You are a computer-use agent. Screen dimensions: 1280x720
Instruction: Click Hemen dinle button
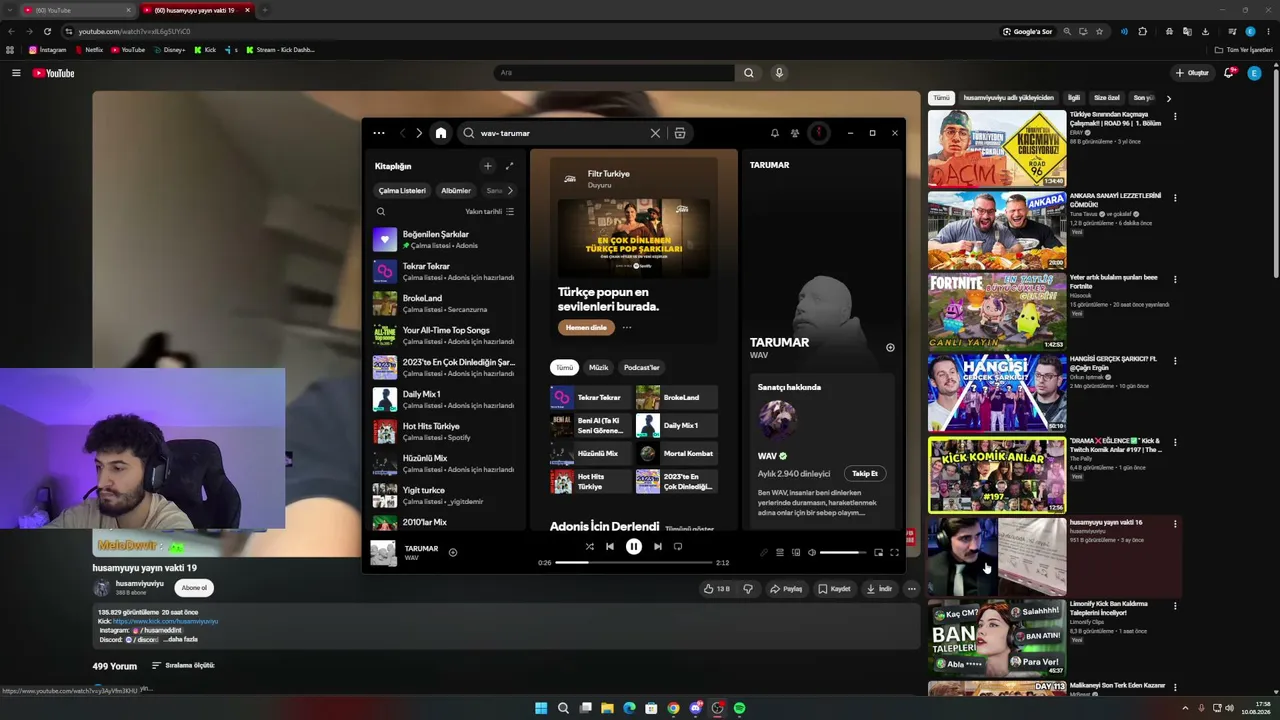[586, 328]
